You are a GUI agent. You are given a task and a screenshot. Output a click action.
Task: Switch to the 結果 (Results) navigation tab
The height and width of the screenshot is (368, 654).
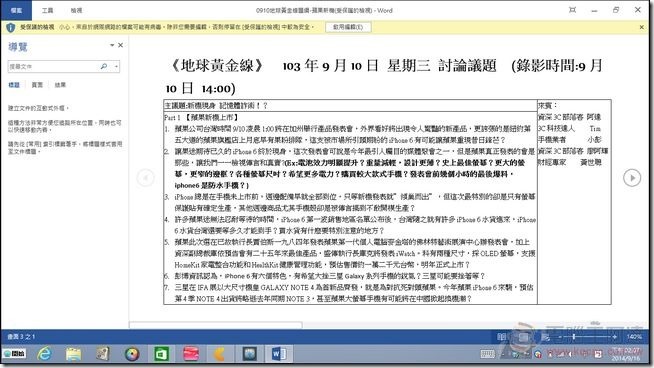coord(60,85)
